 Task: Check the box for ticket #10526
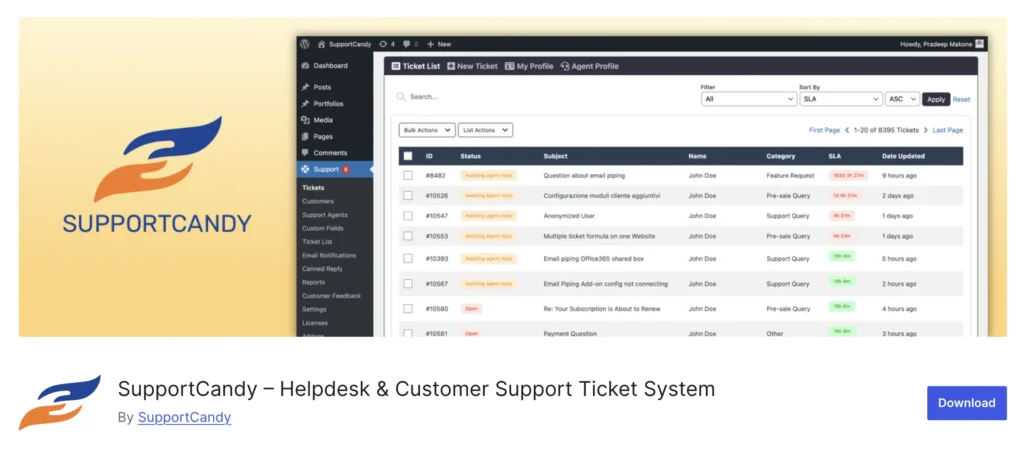[408, 196]
